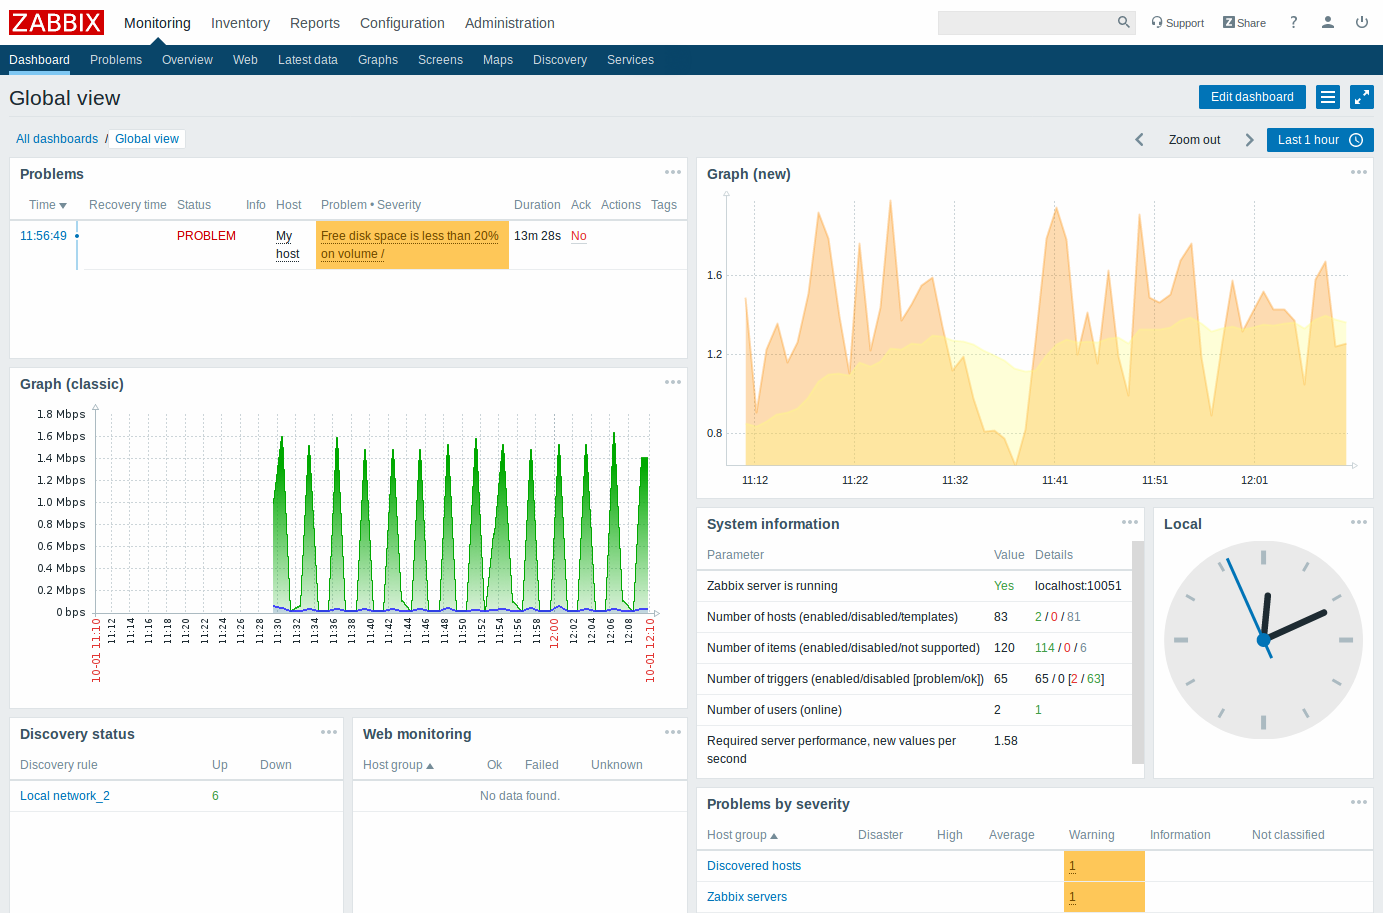Click the sign out power icon

(1362, 22)
